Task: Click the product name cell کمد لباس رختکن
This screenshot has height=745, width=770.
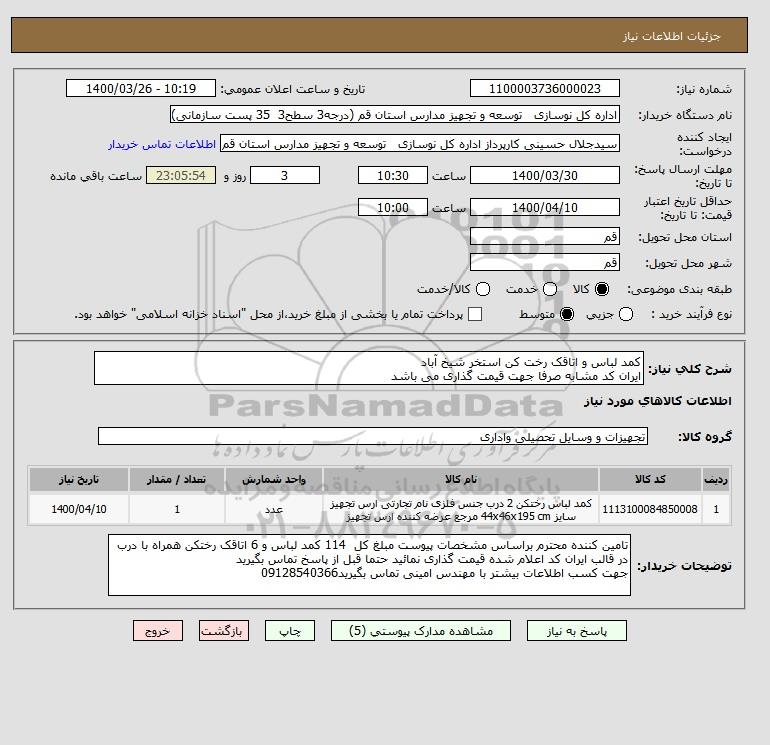Action: point(461,509)
